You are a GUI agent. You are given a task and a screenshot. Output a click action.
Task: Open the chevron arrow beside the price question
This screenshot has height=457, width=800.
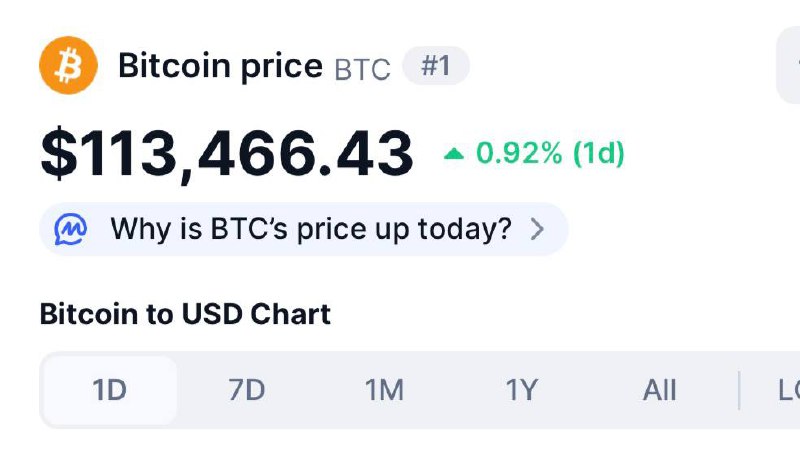click(x=537, y=229)
